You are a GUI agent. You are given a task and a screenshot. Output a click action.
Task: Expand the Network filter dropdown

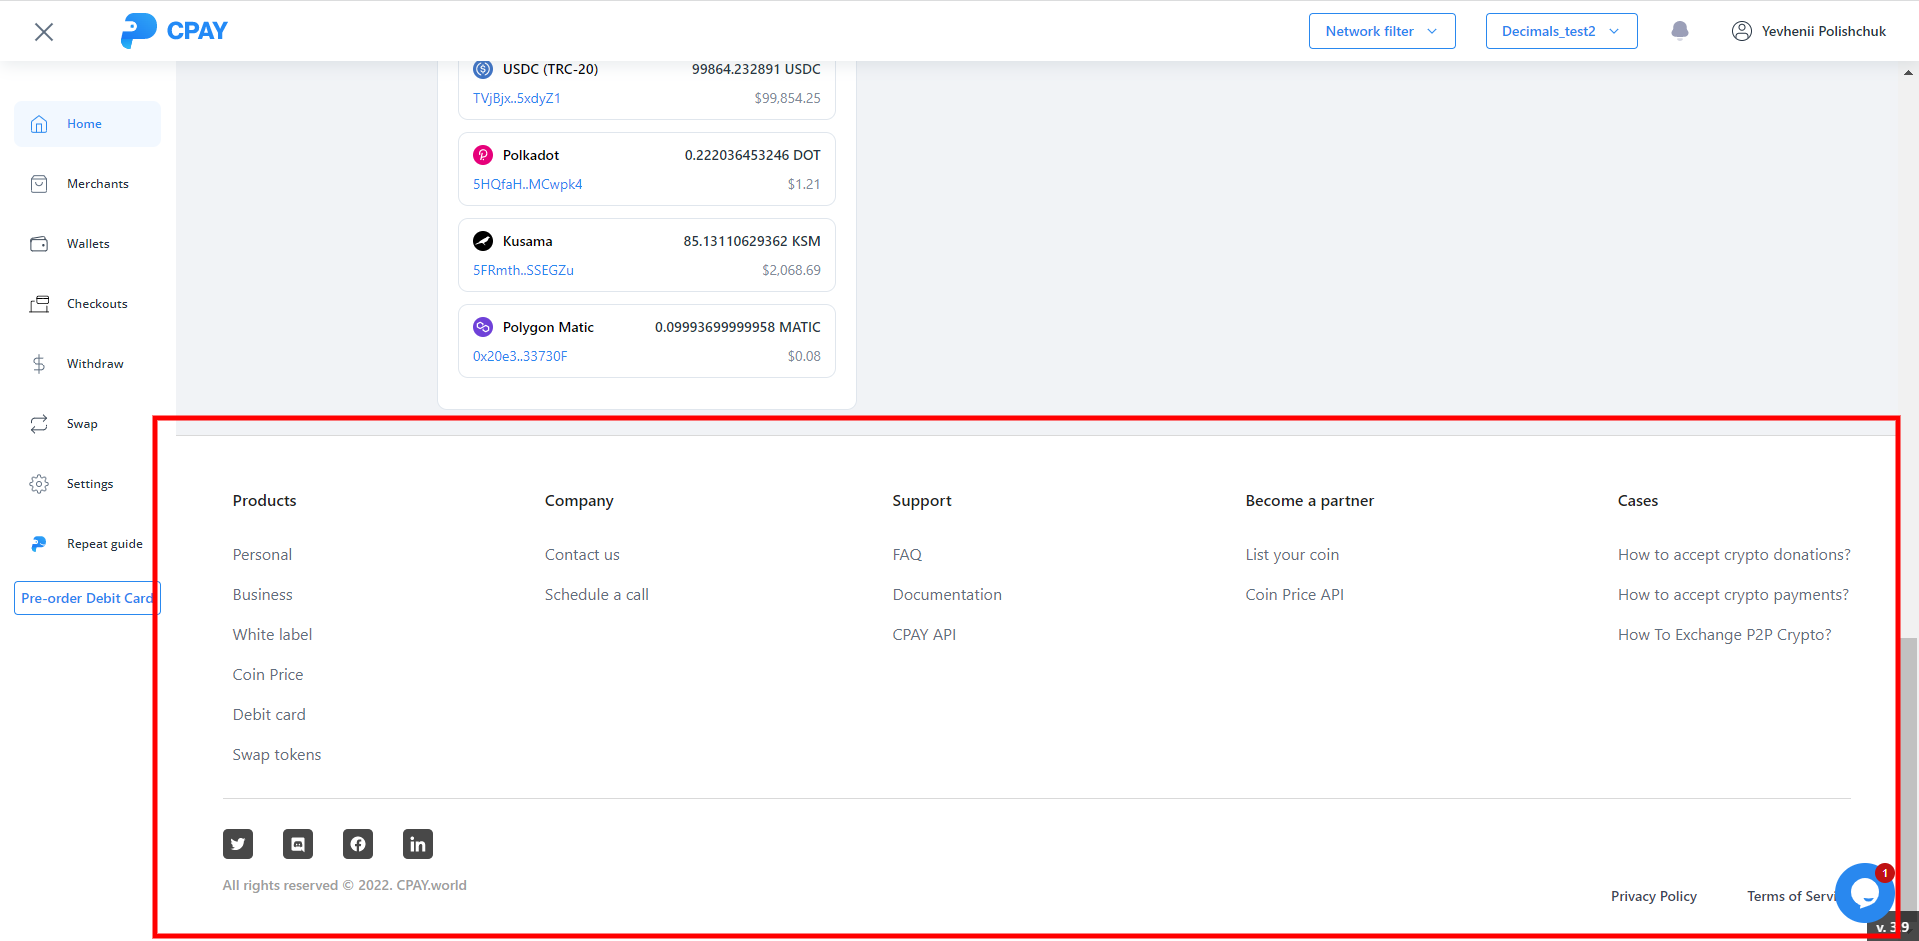click(x=1381, y=31)
